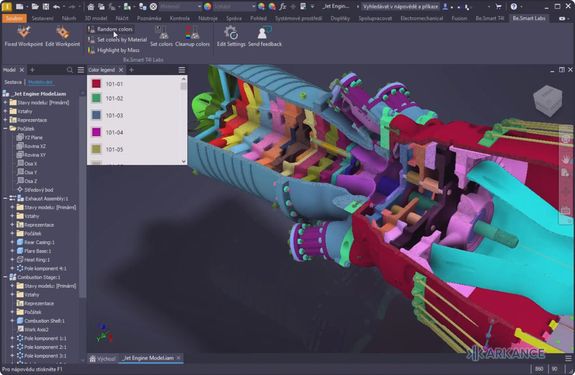The image size is (575, 375).
Task: Run Set colors by Material
Action: (x=117, y=40)
